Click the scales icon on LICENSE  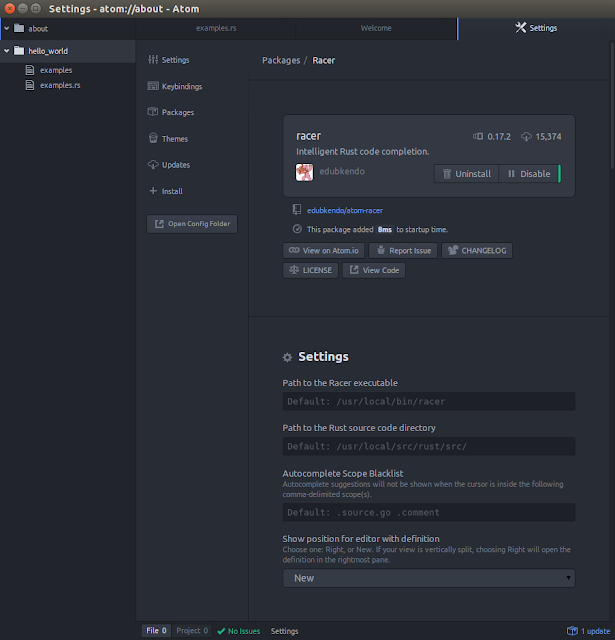coord(294,270)
